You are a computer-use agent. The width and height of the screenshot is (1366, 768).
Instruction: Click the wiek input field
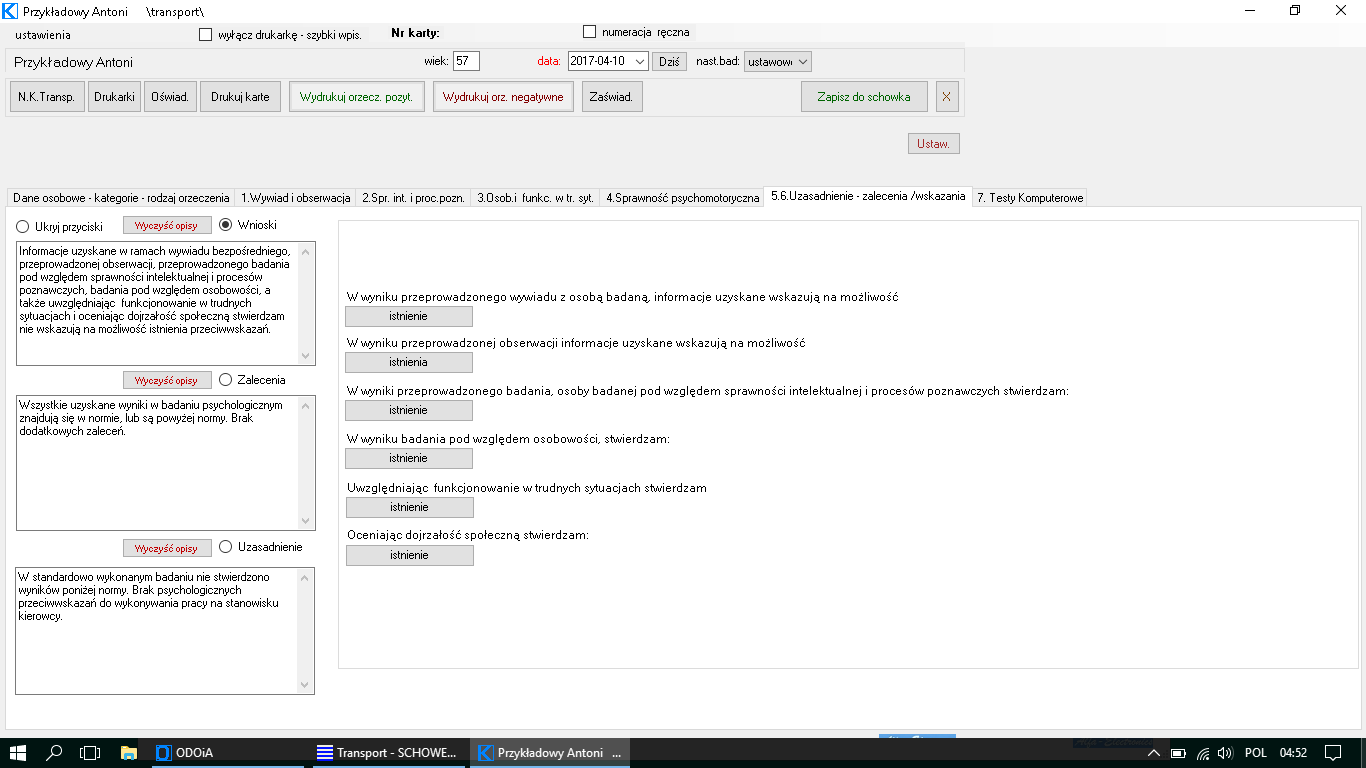click(x=466, y=61)
